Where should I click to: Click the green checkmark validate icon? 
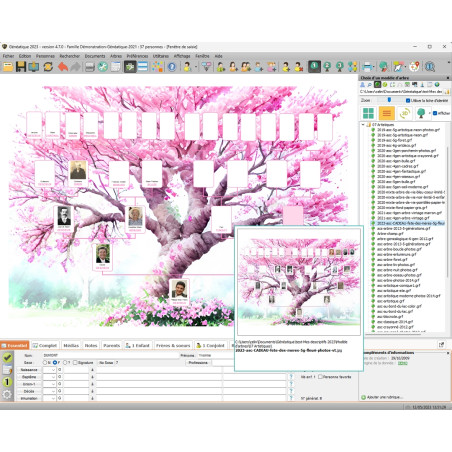7,358
